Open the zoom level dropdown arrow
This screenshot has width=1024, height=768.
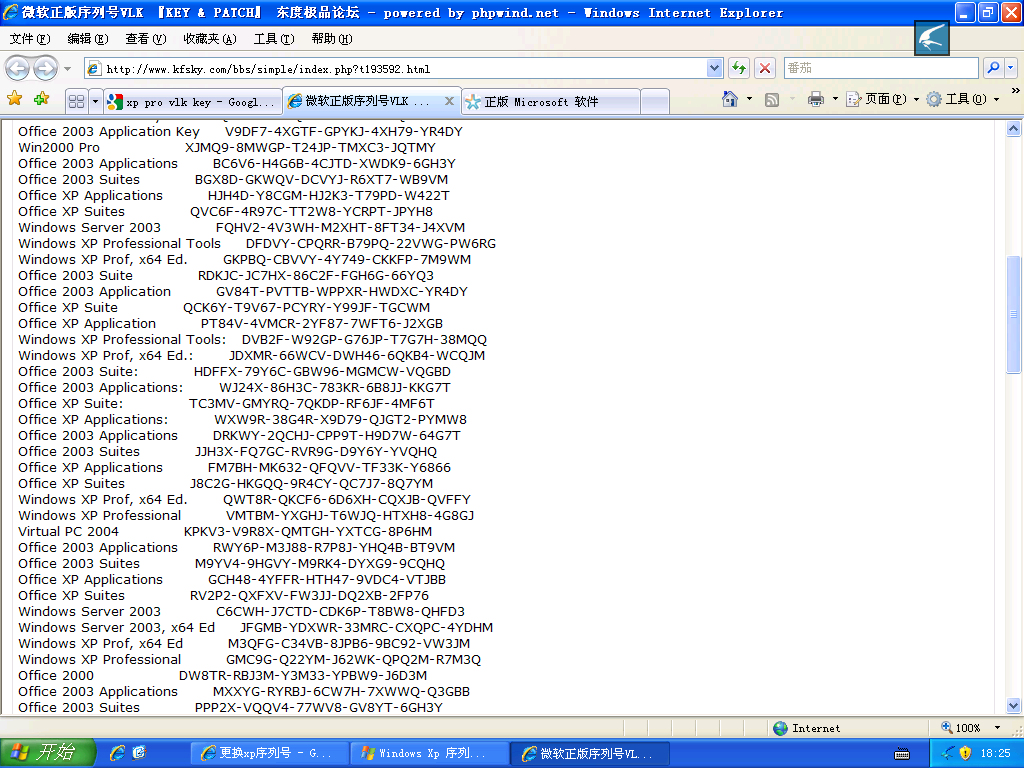click(997, 728)
